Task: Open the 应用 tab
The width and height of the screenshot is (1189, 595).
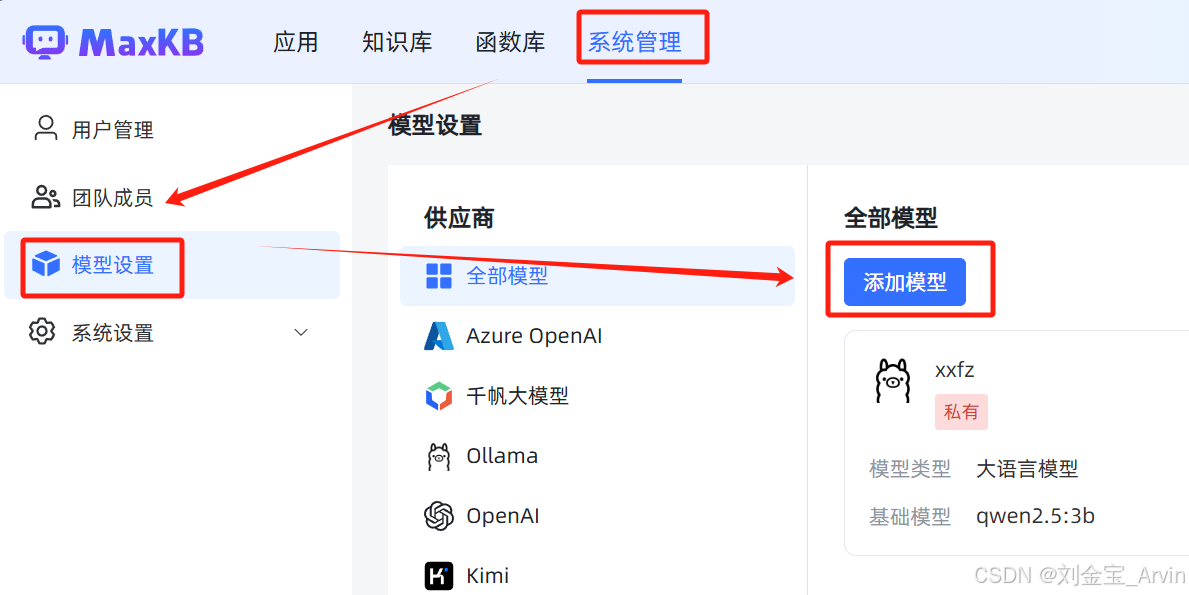Action: [x=296, y=42]
